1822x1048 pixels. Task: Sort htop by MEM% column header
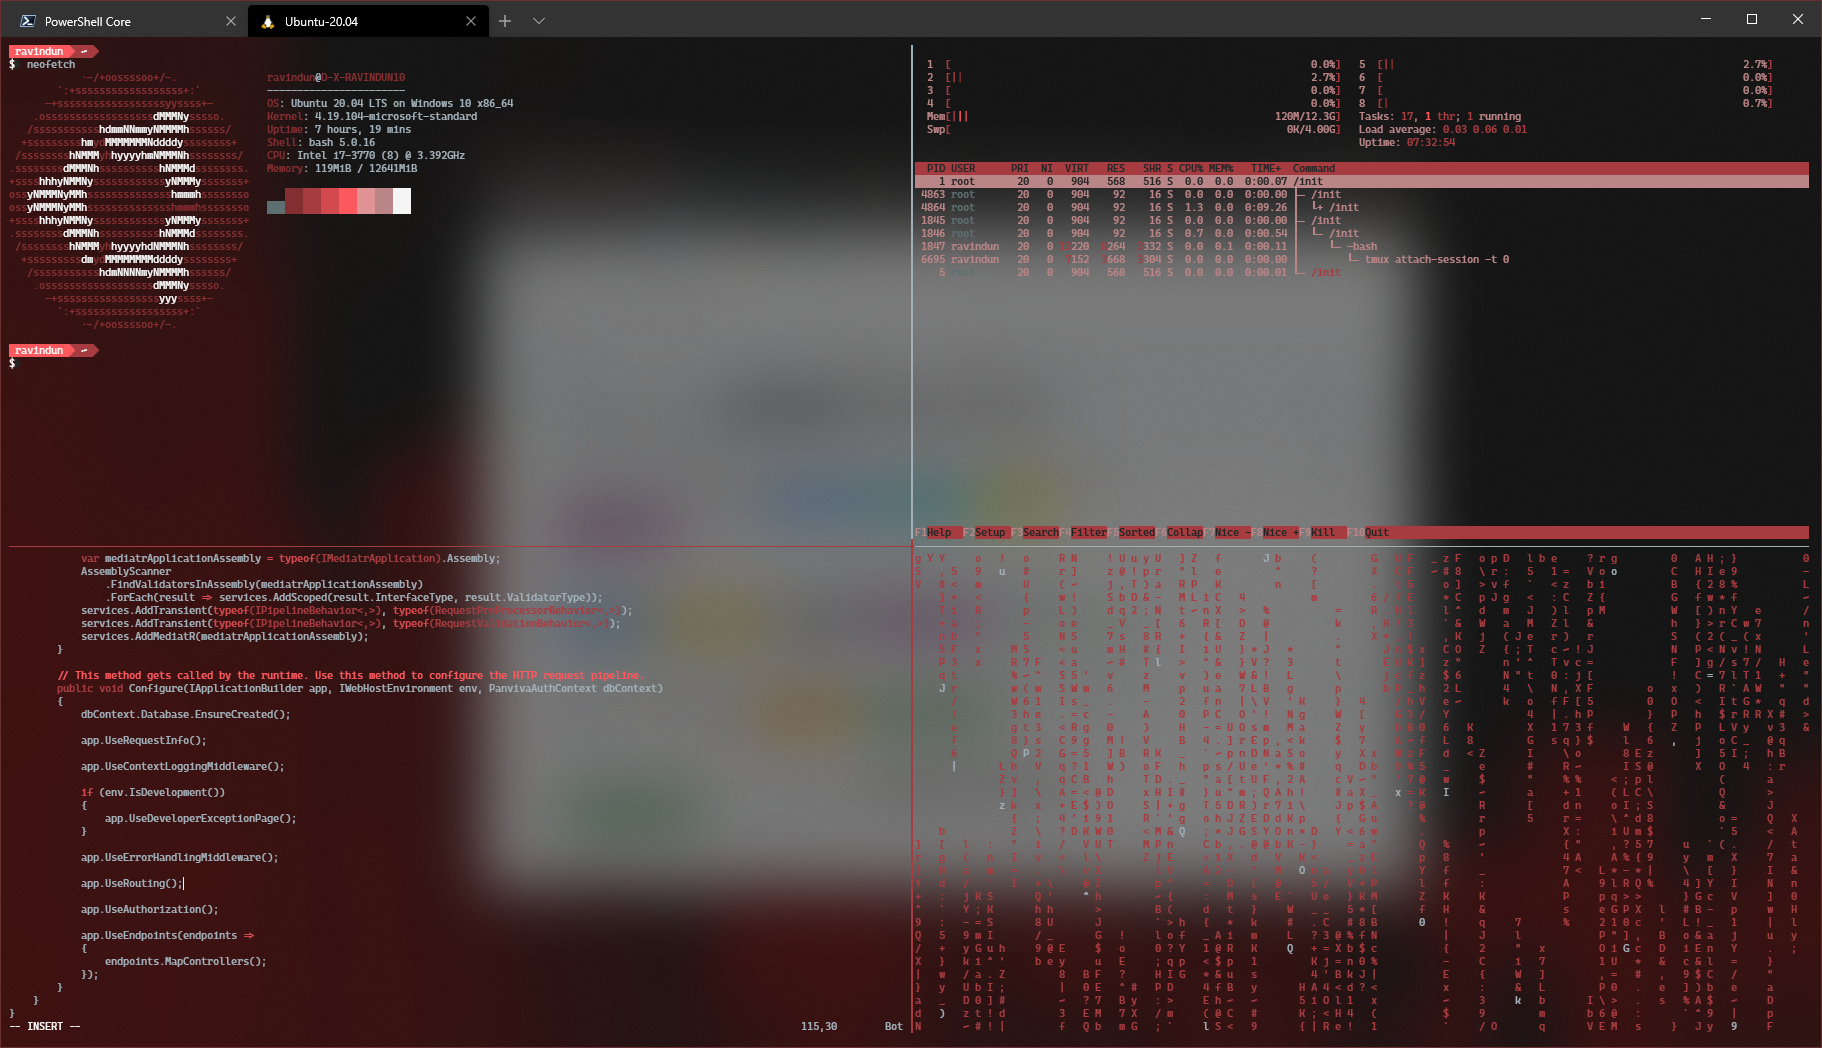tap(1221, 168)
